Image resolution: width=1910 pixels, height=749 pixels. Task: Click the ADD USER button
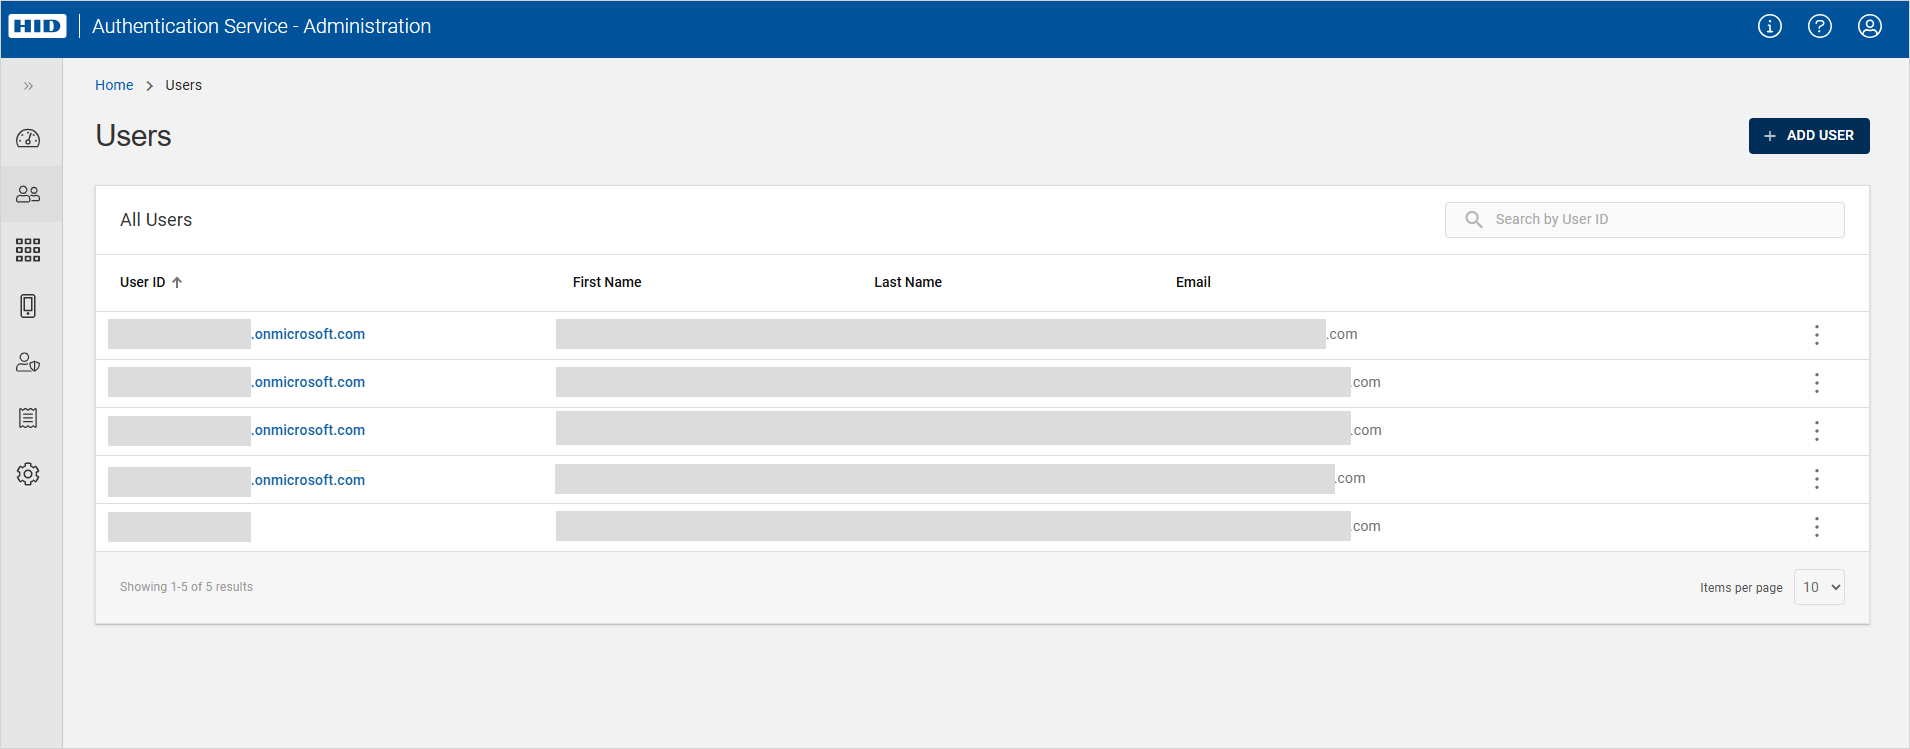pyautogui.click(x=1809, y=136)
